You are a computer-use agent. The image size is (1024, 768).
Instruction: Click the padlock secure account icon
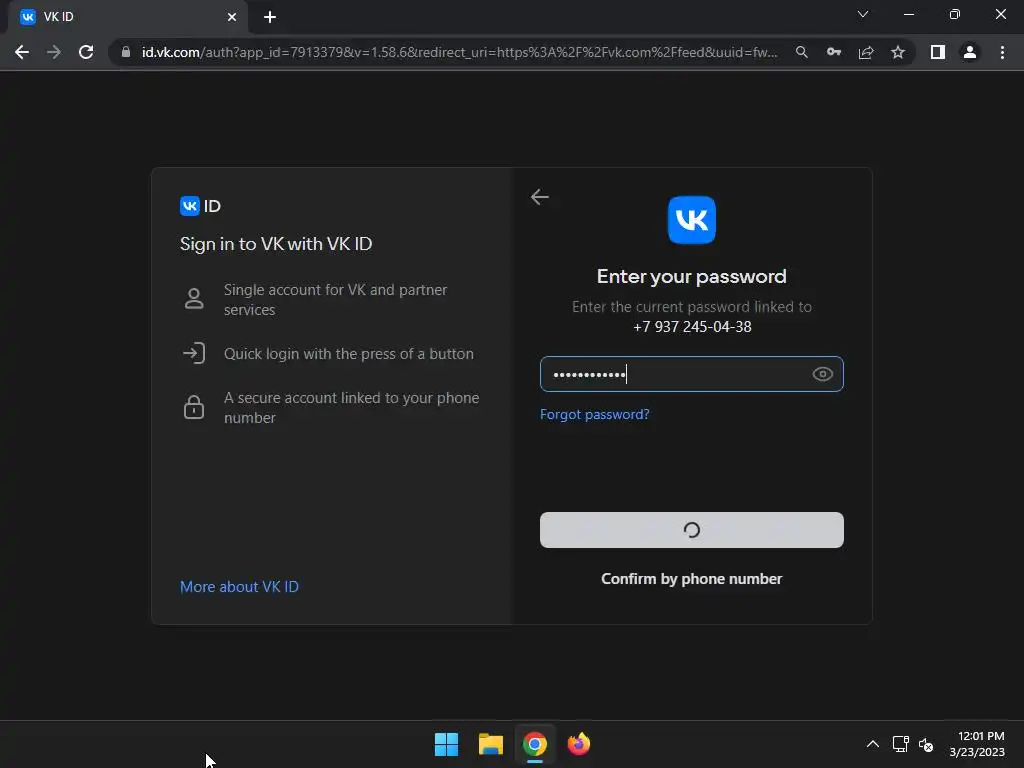click(194, 407)
